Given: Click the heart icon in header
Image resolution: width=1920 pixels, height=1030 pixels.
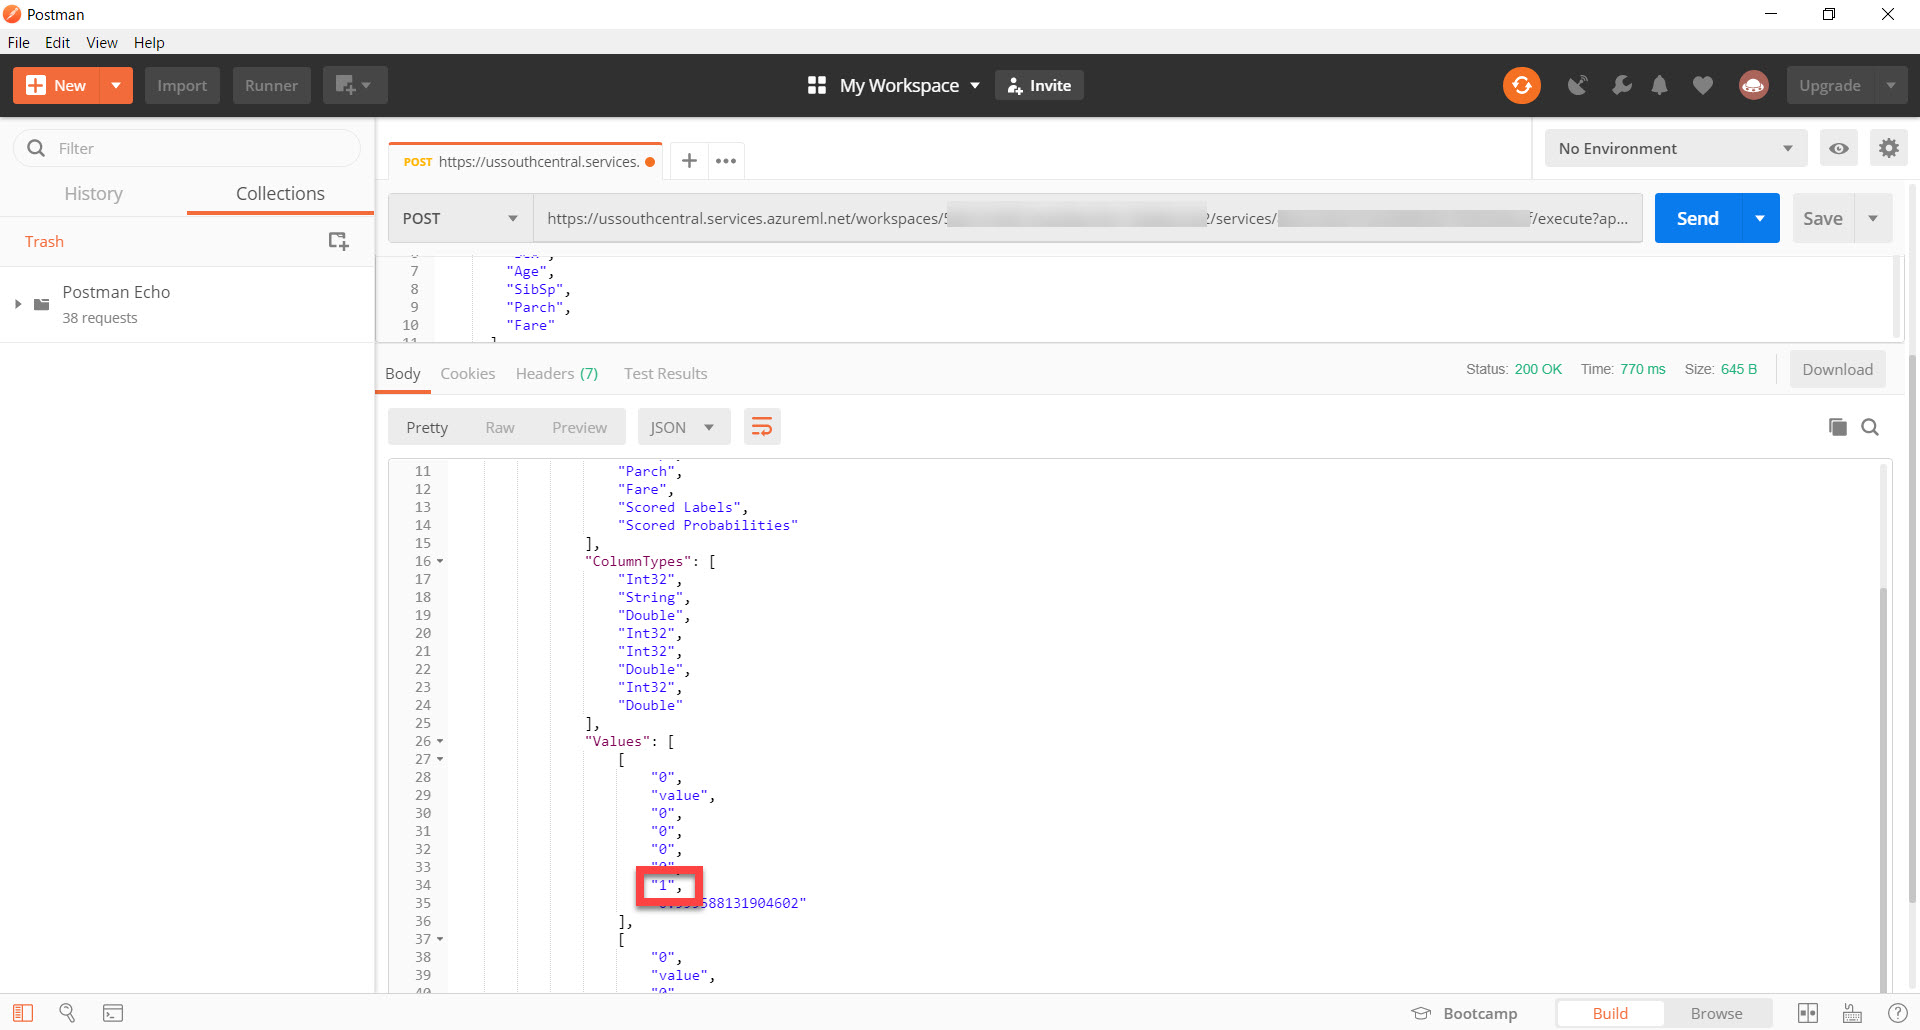Looking at the screenshot, I should coord(1702,86).
